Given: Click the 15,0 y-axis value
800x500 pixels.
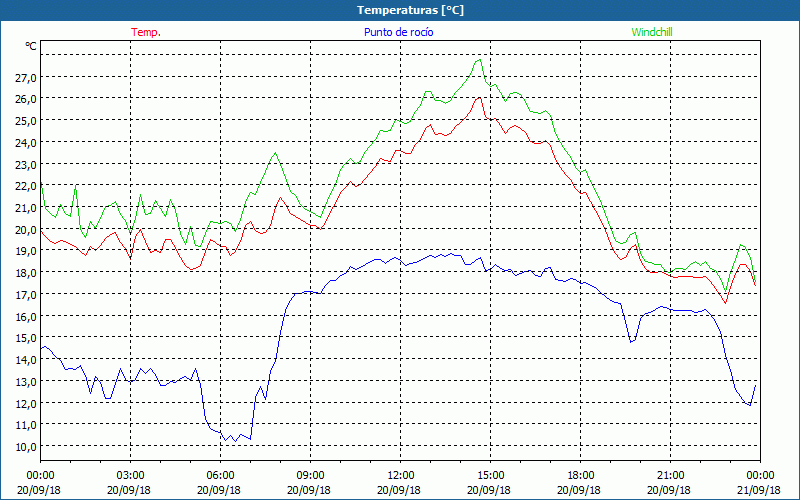Looking at the screenshot, I should pos(27,339).
